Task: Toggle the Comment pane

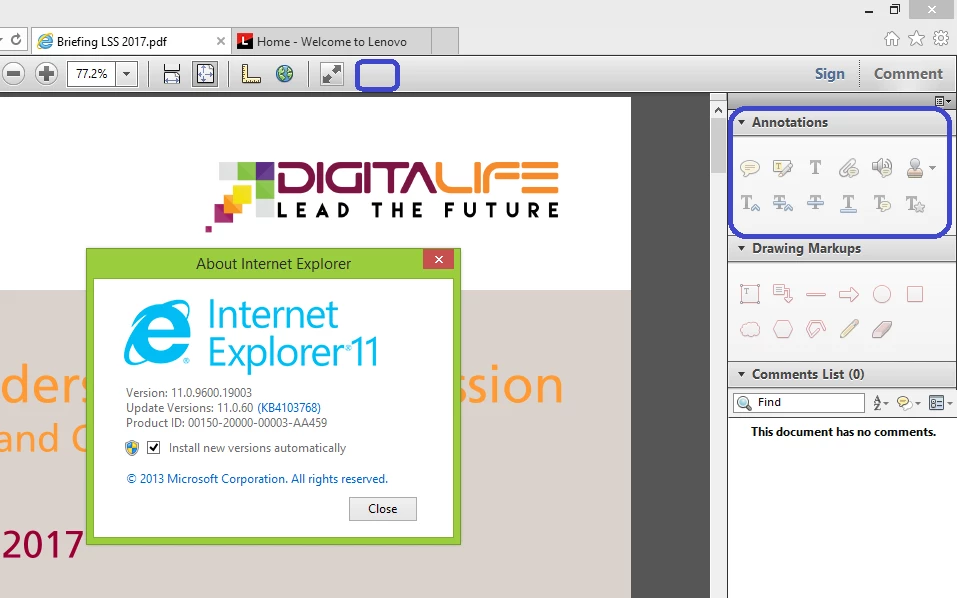Action: [x=908, y=74]
